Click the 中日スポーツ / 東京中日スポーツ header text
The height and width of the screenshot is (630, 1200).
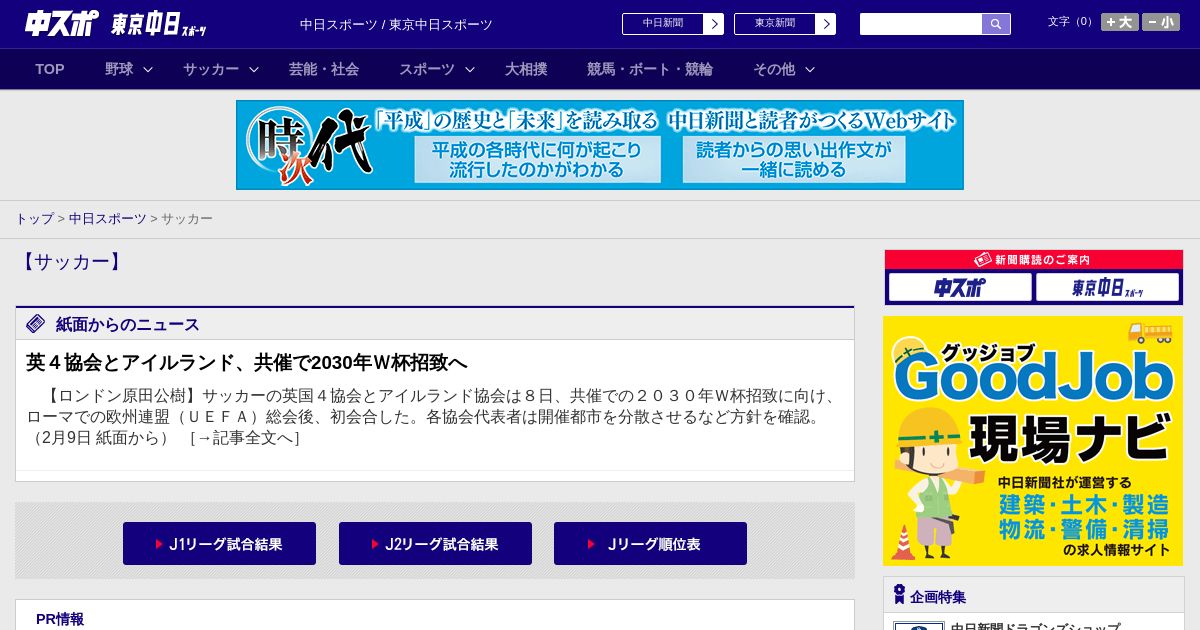(x=396, y=25)
